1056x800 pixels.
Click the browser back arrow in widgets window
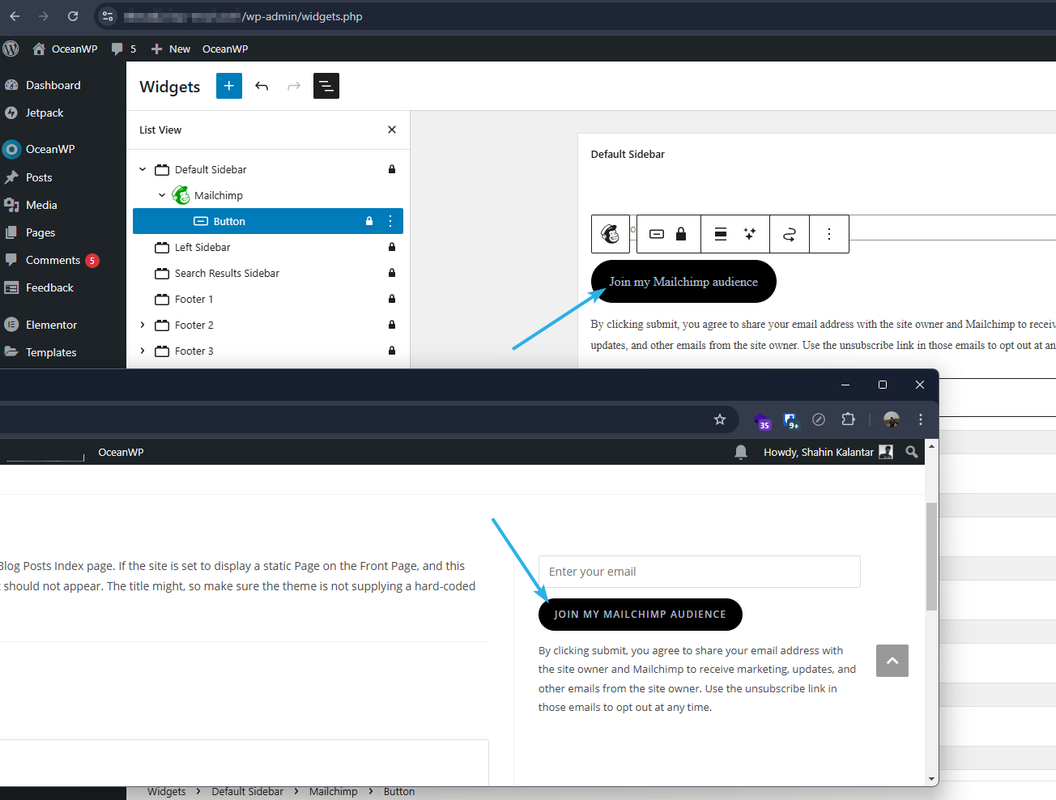coord(15,16)
